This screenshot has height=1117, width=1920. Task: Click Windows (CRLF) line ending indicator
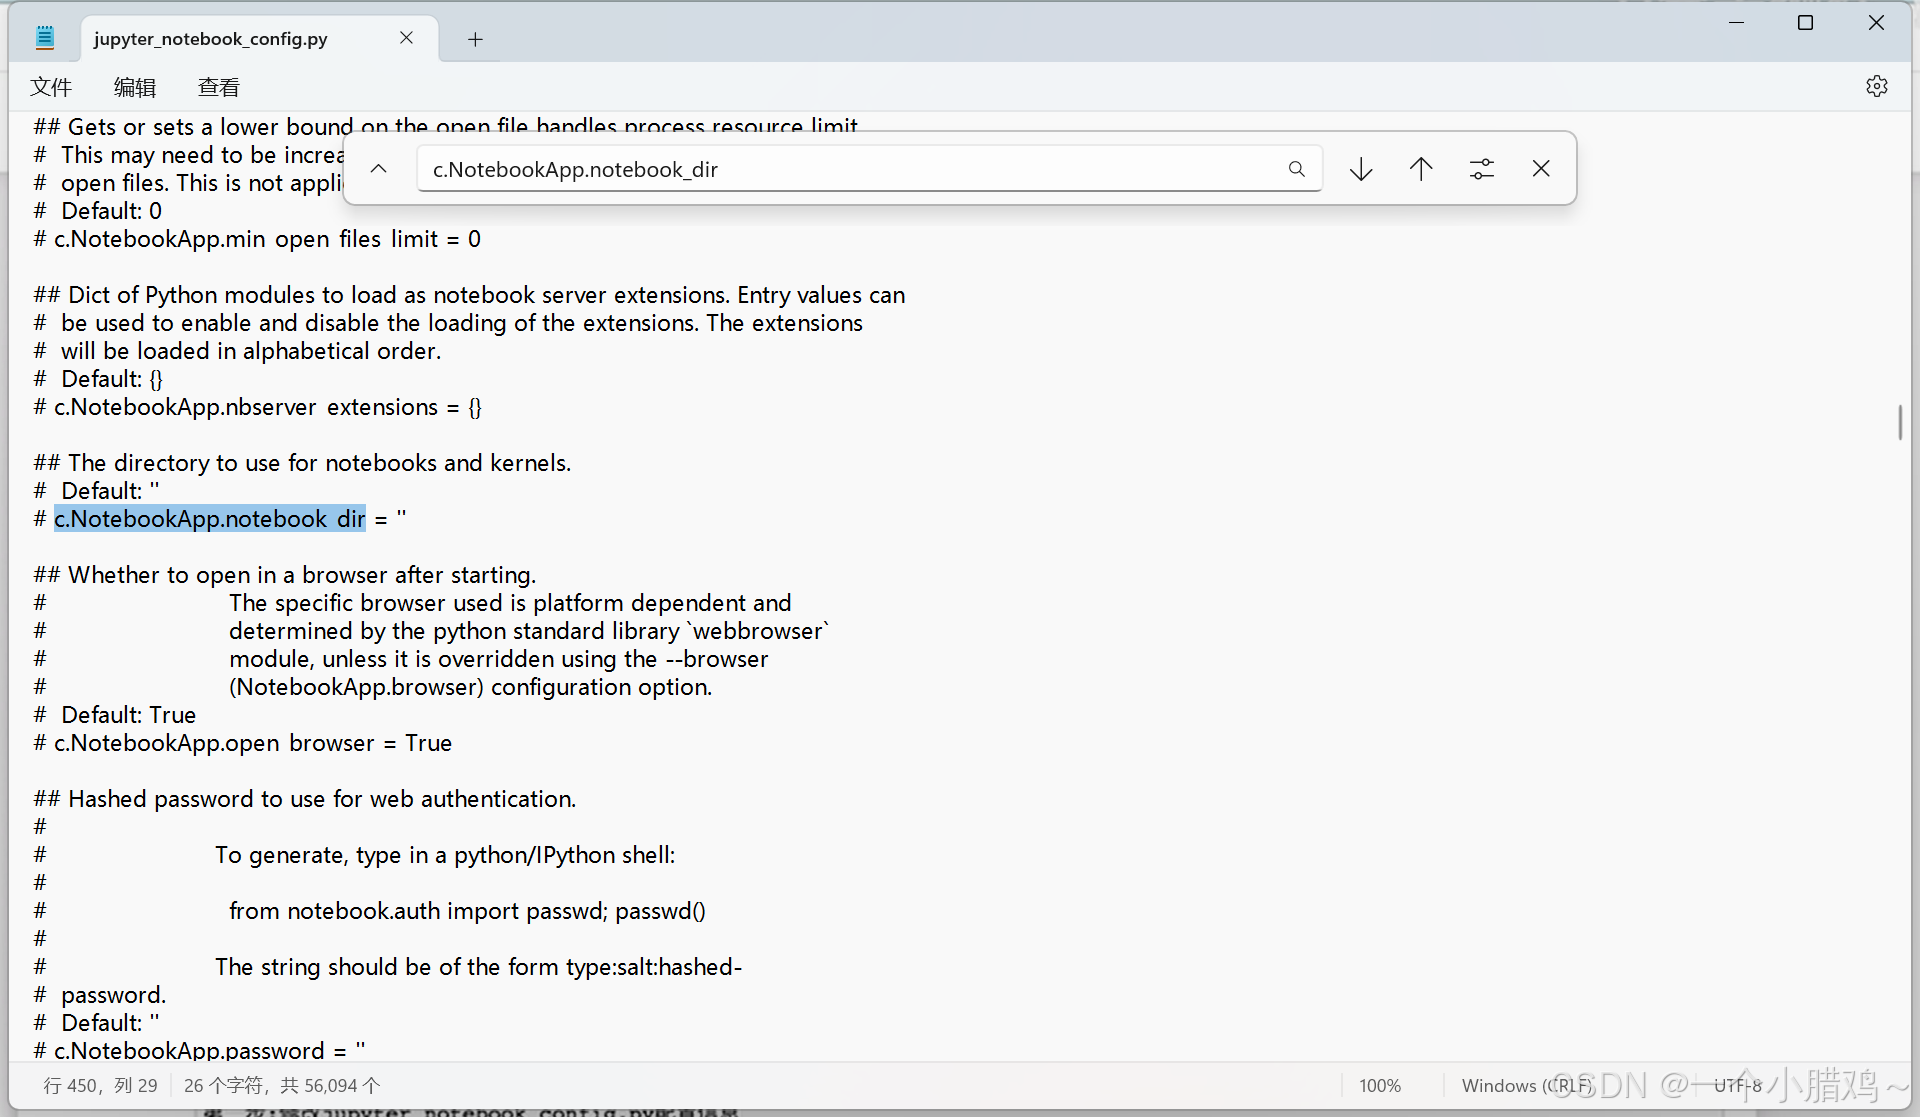[x=1527, y=1085]
